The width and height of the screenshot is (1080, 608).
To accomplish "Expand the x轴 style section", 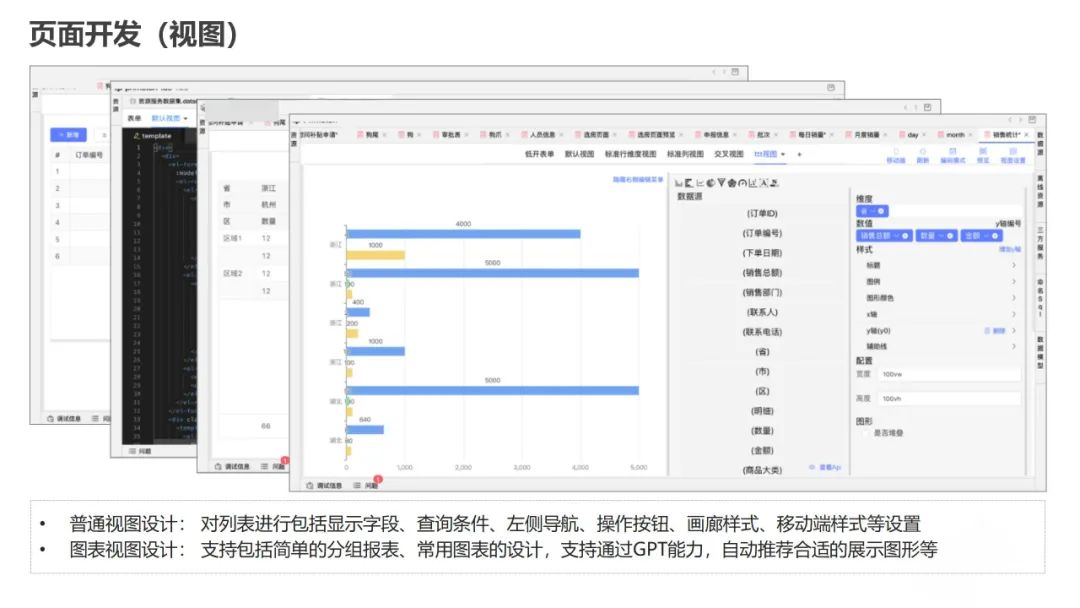I will point(940,314).
